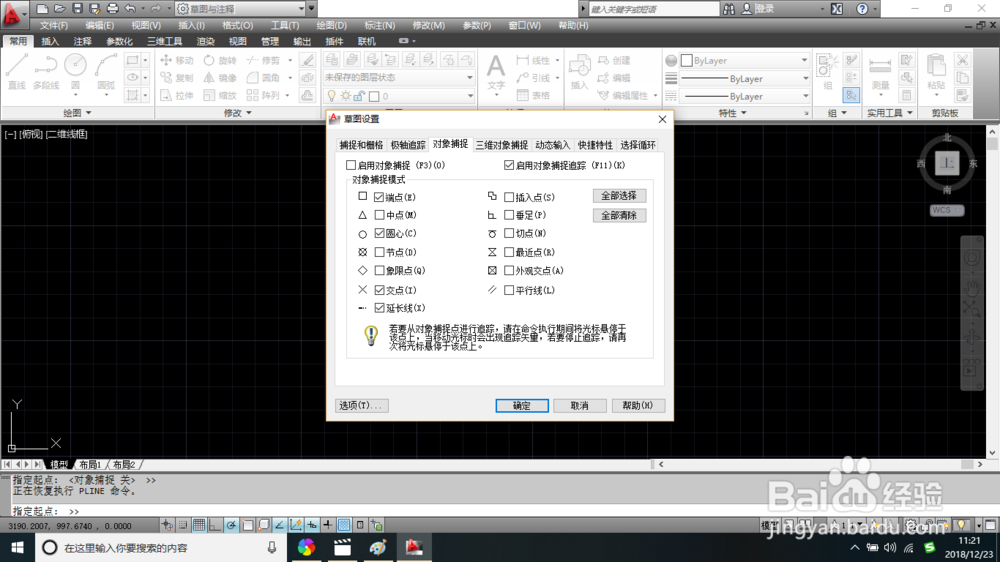The image size is (1000, 562).
Task: Enable object snap (启用对象捕捉 F3) checkbox
Action: [351, 165]
